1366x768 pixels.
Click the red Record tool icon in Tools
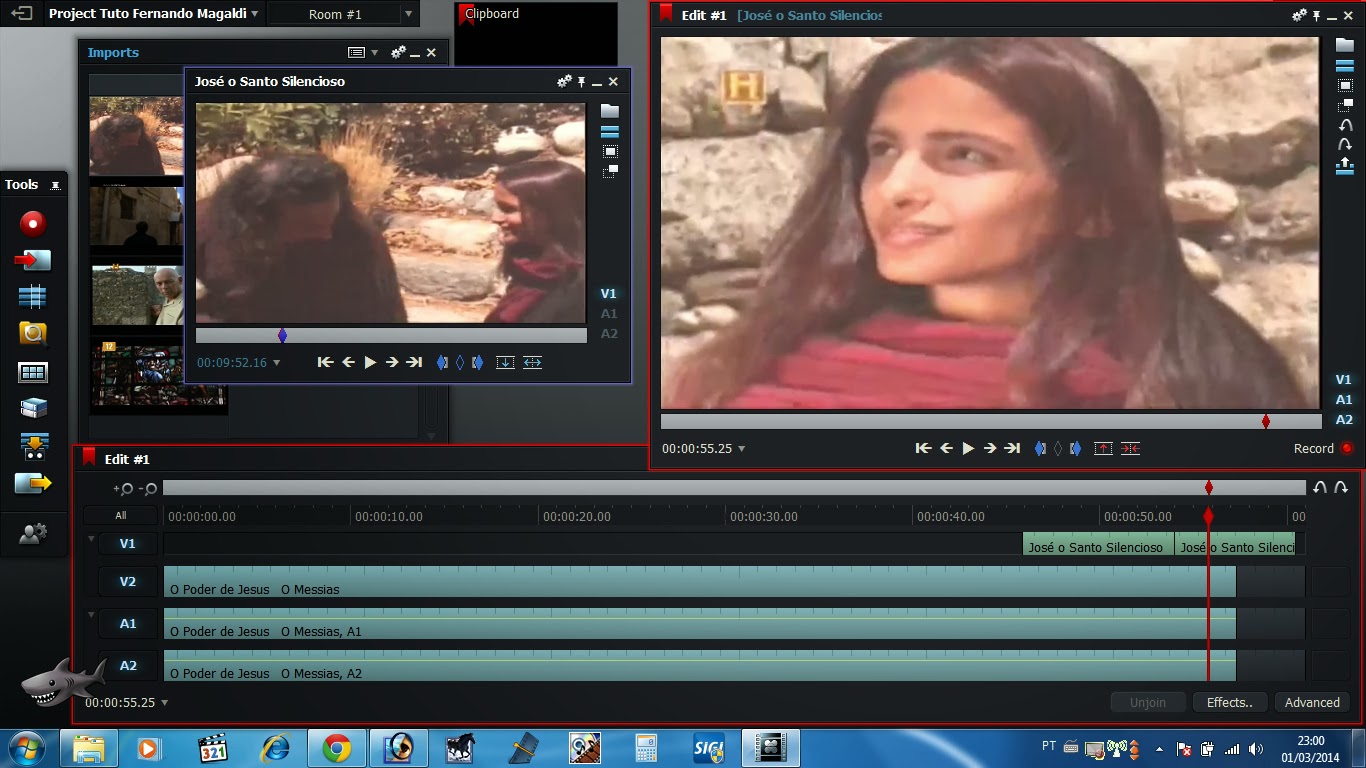[33, 223]
